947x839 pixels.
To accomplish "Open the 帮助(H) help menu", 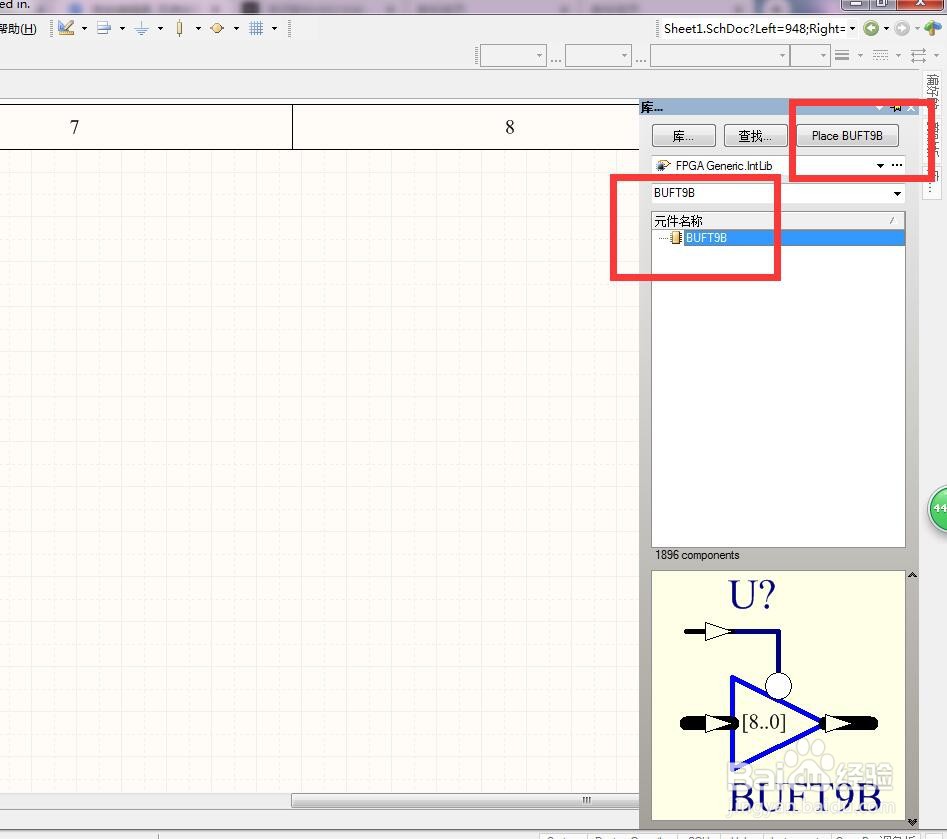I will 18,28.
